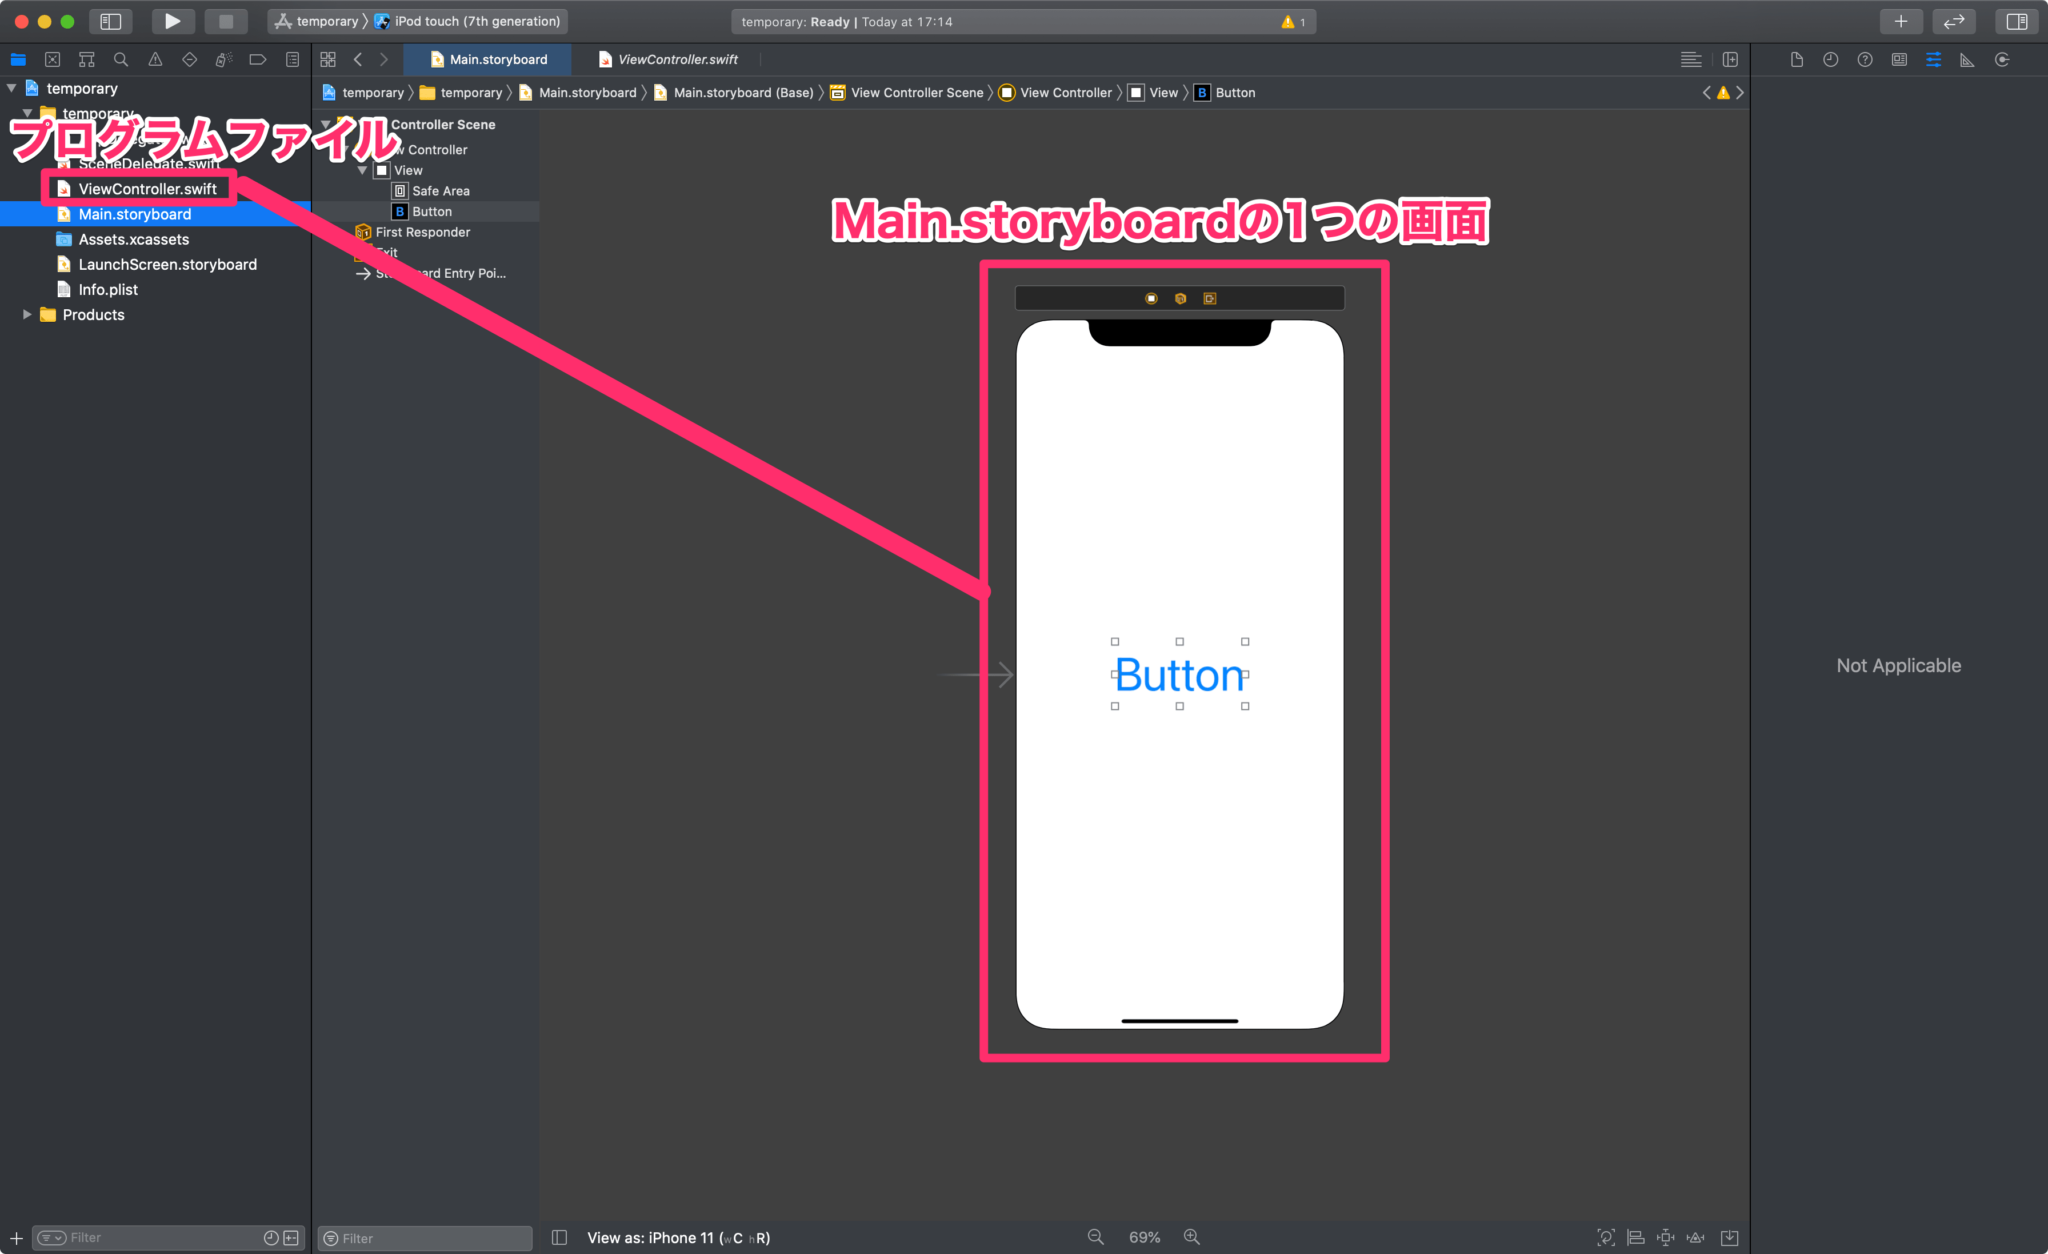
Task: Show the warning count in activity bar
Action: (1292, 21)
